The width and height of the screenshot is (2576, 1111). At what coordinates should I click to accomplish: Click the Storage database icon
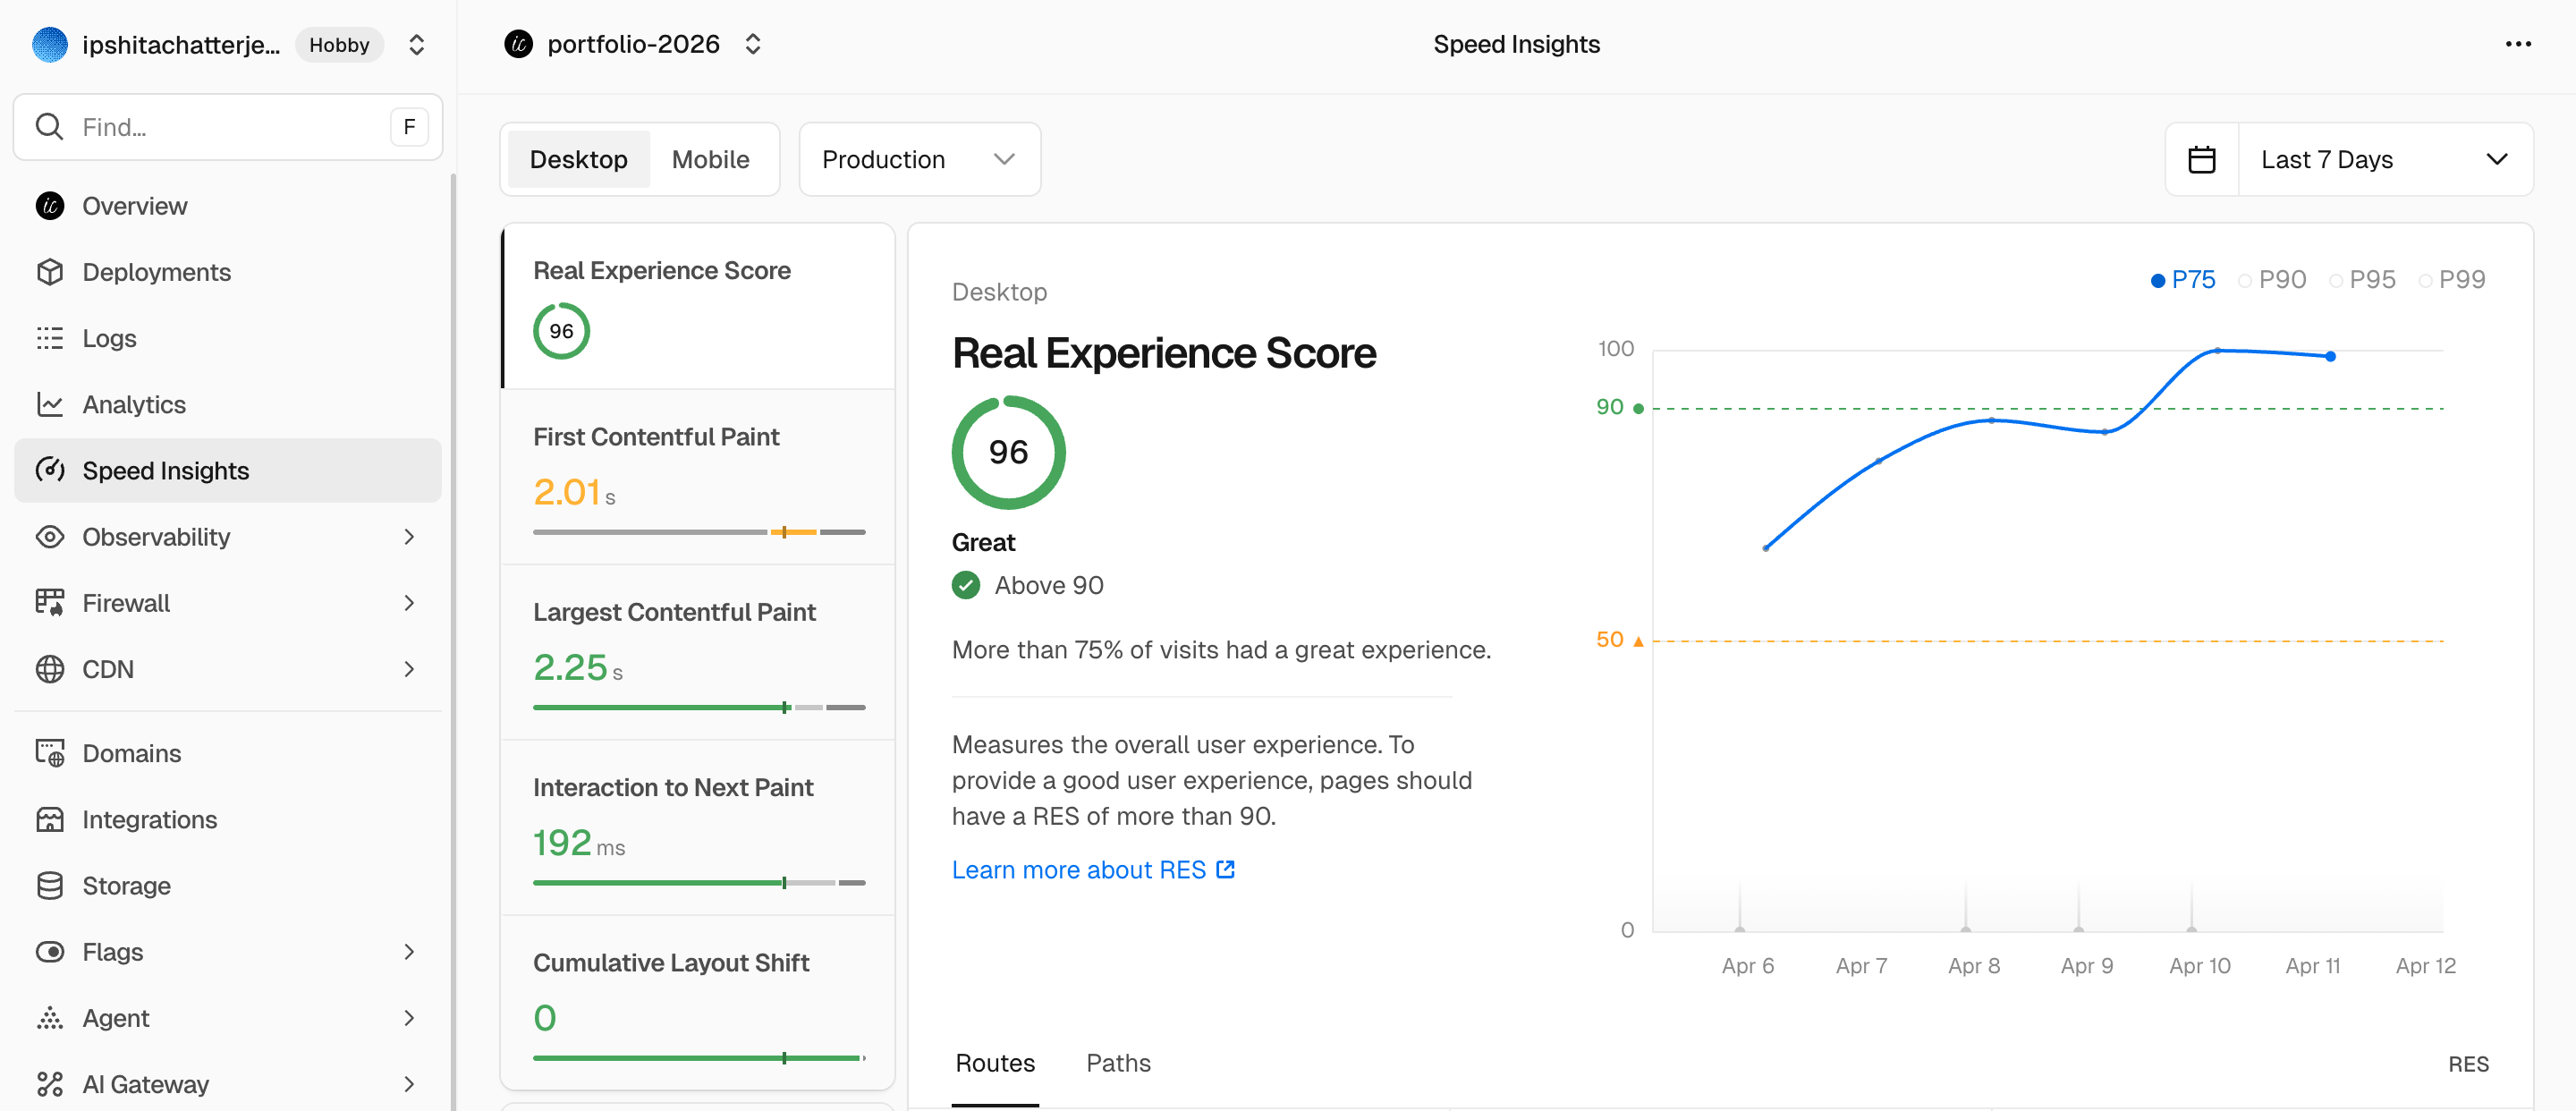click(x=49, y=886)
